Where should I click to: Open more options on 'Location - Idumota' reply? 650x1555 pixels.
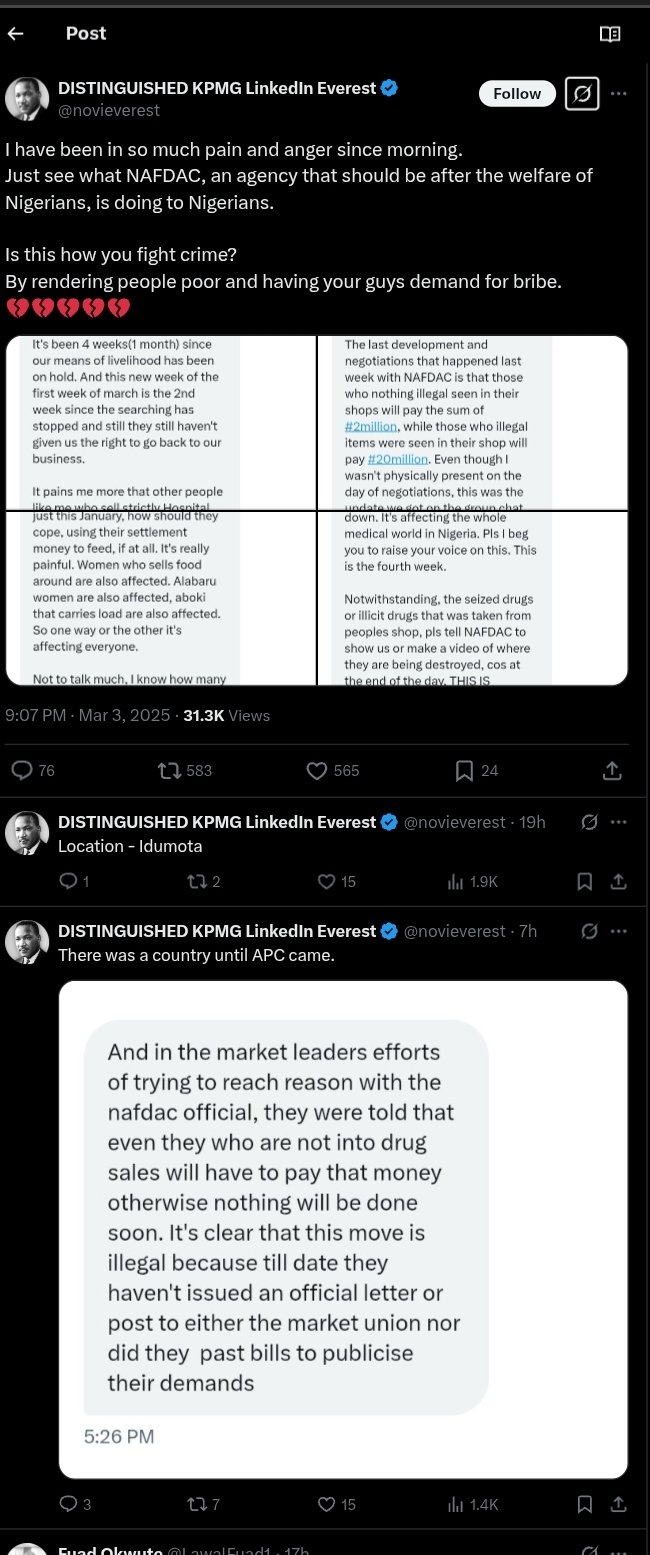[619, 822]
